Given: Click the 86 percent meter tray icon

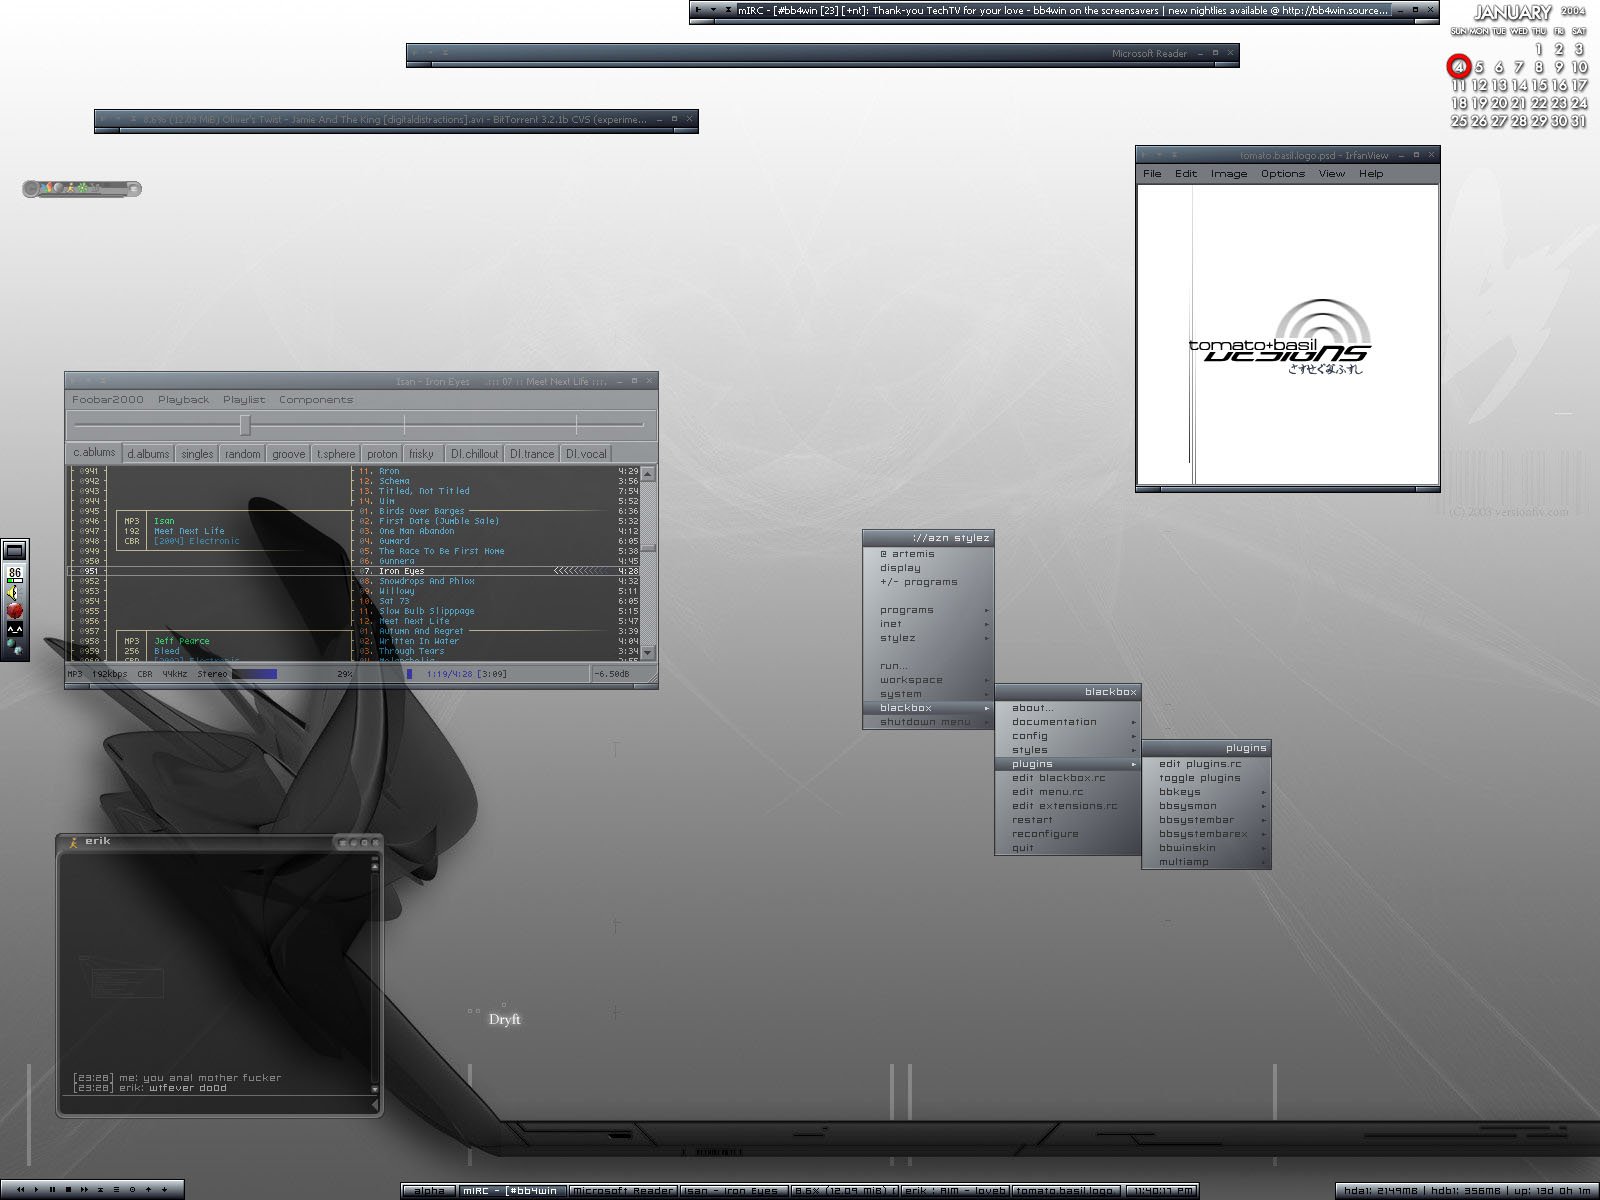Looking at the screenshot, I should click(x=14, y=573).
